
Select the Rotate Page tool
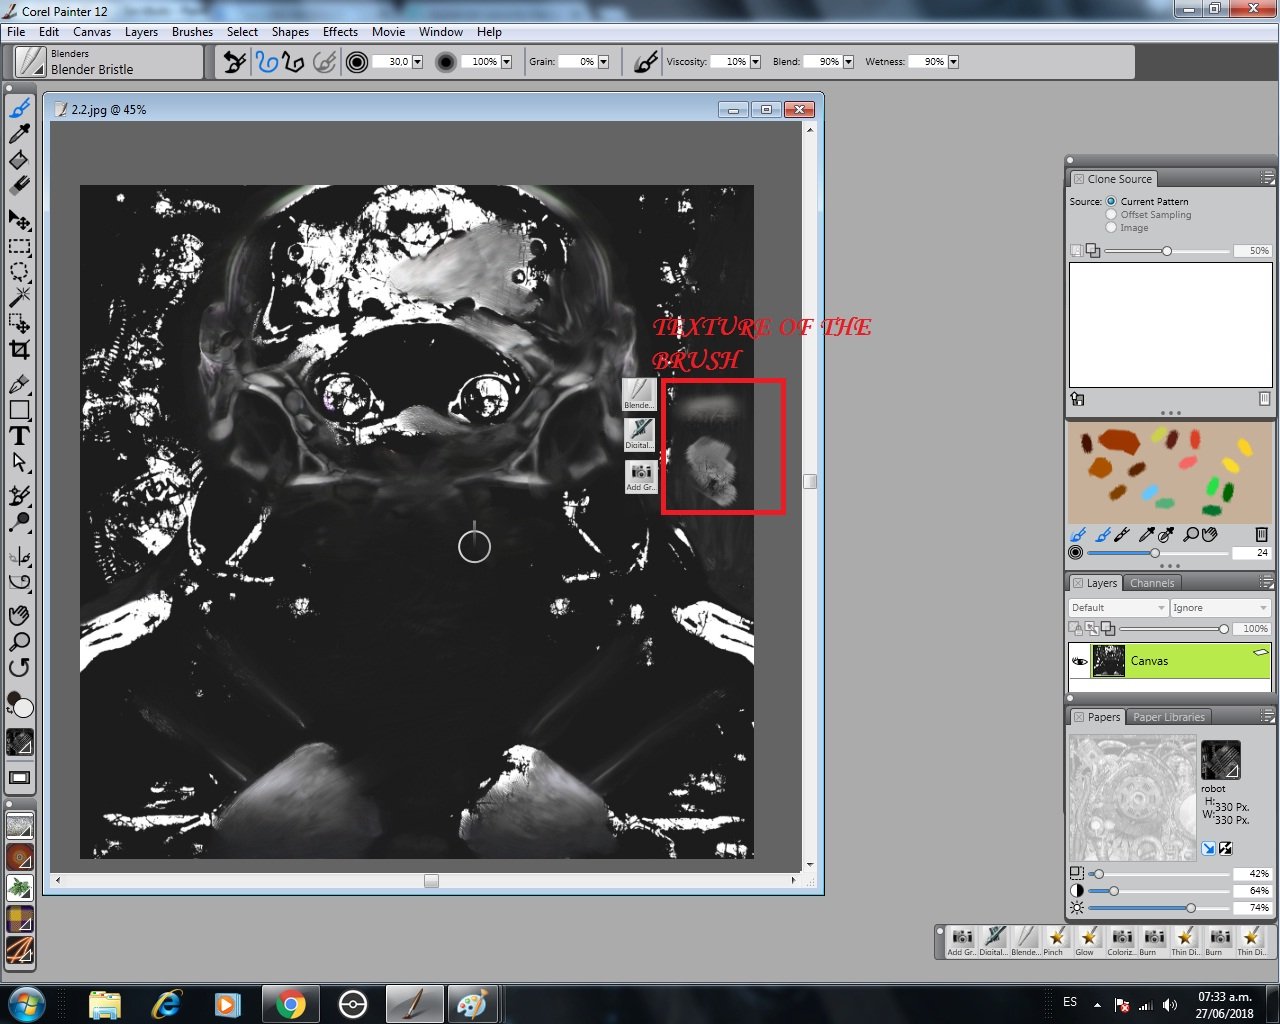coord(19,667)
